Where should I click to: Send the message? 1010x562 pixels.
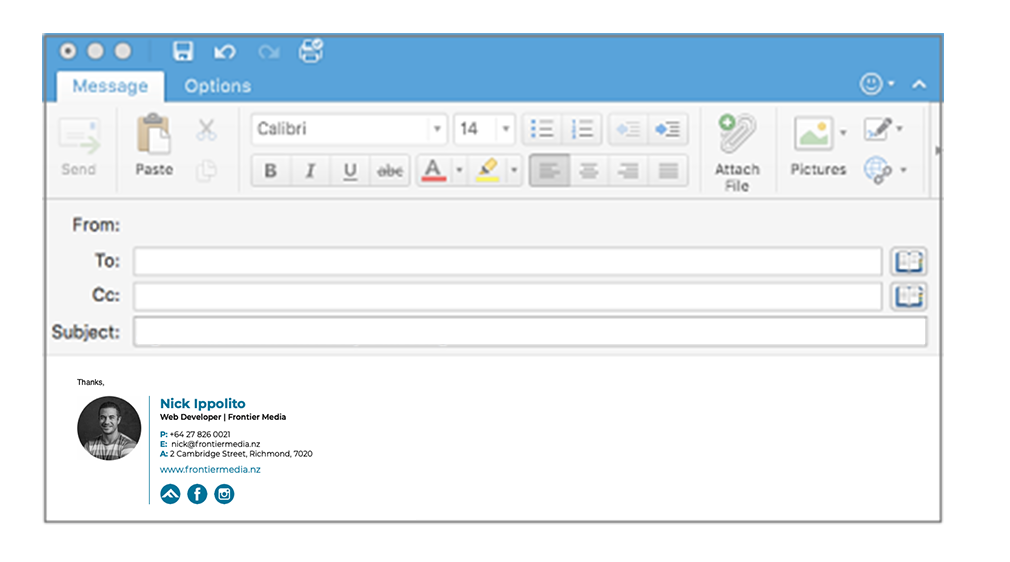click(79, 146)
